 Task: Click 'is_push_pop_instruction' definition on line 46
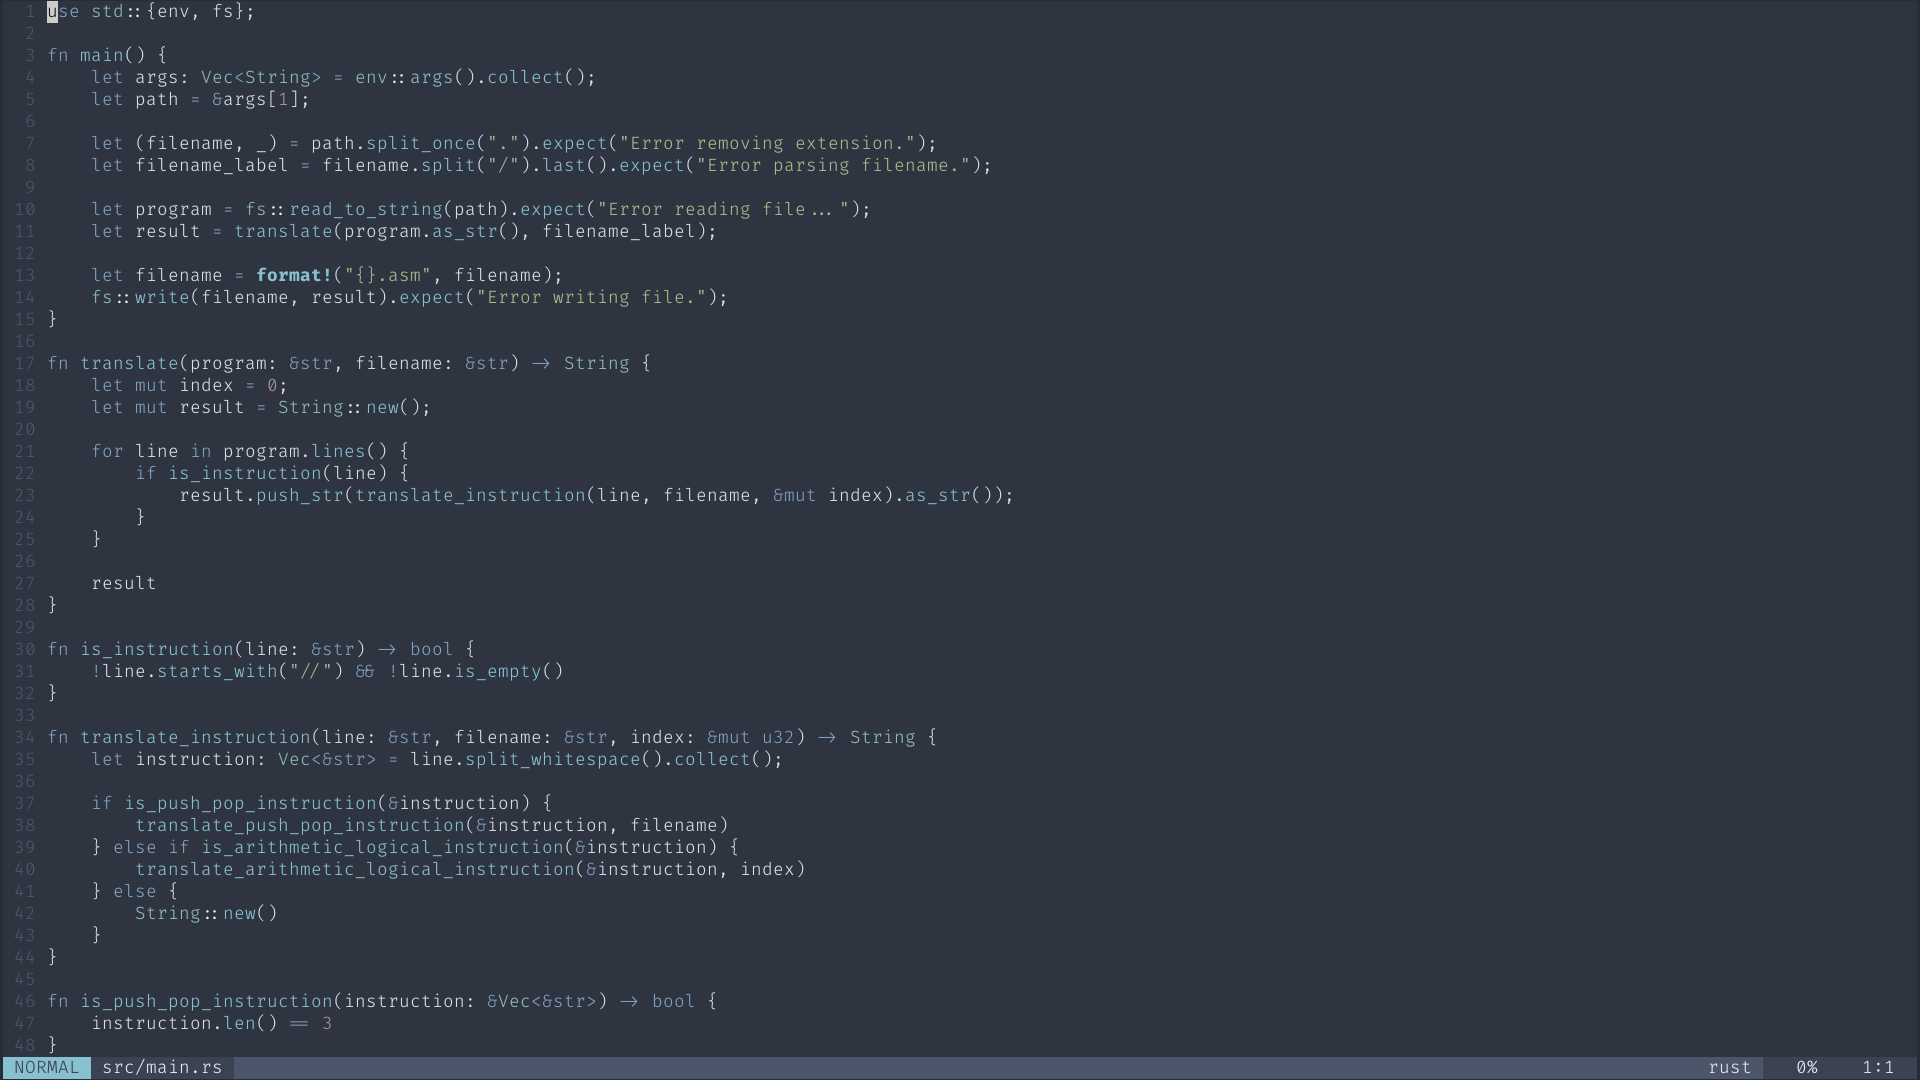(207, 1001)
